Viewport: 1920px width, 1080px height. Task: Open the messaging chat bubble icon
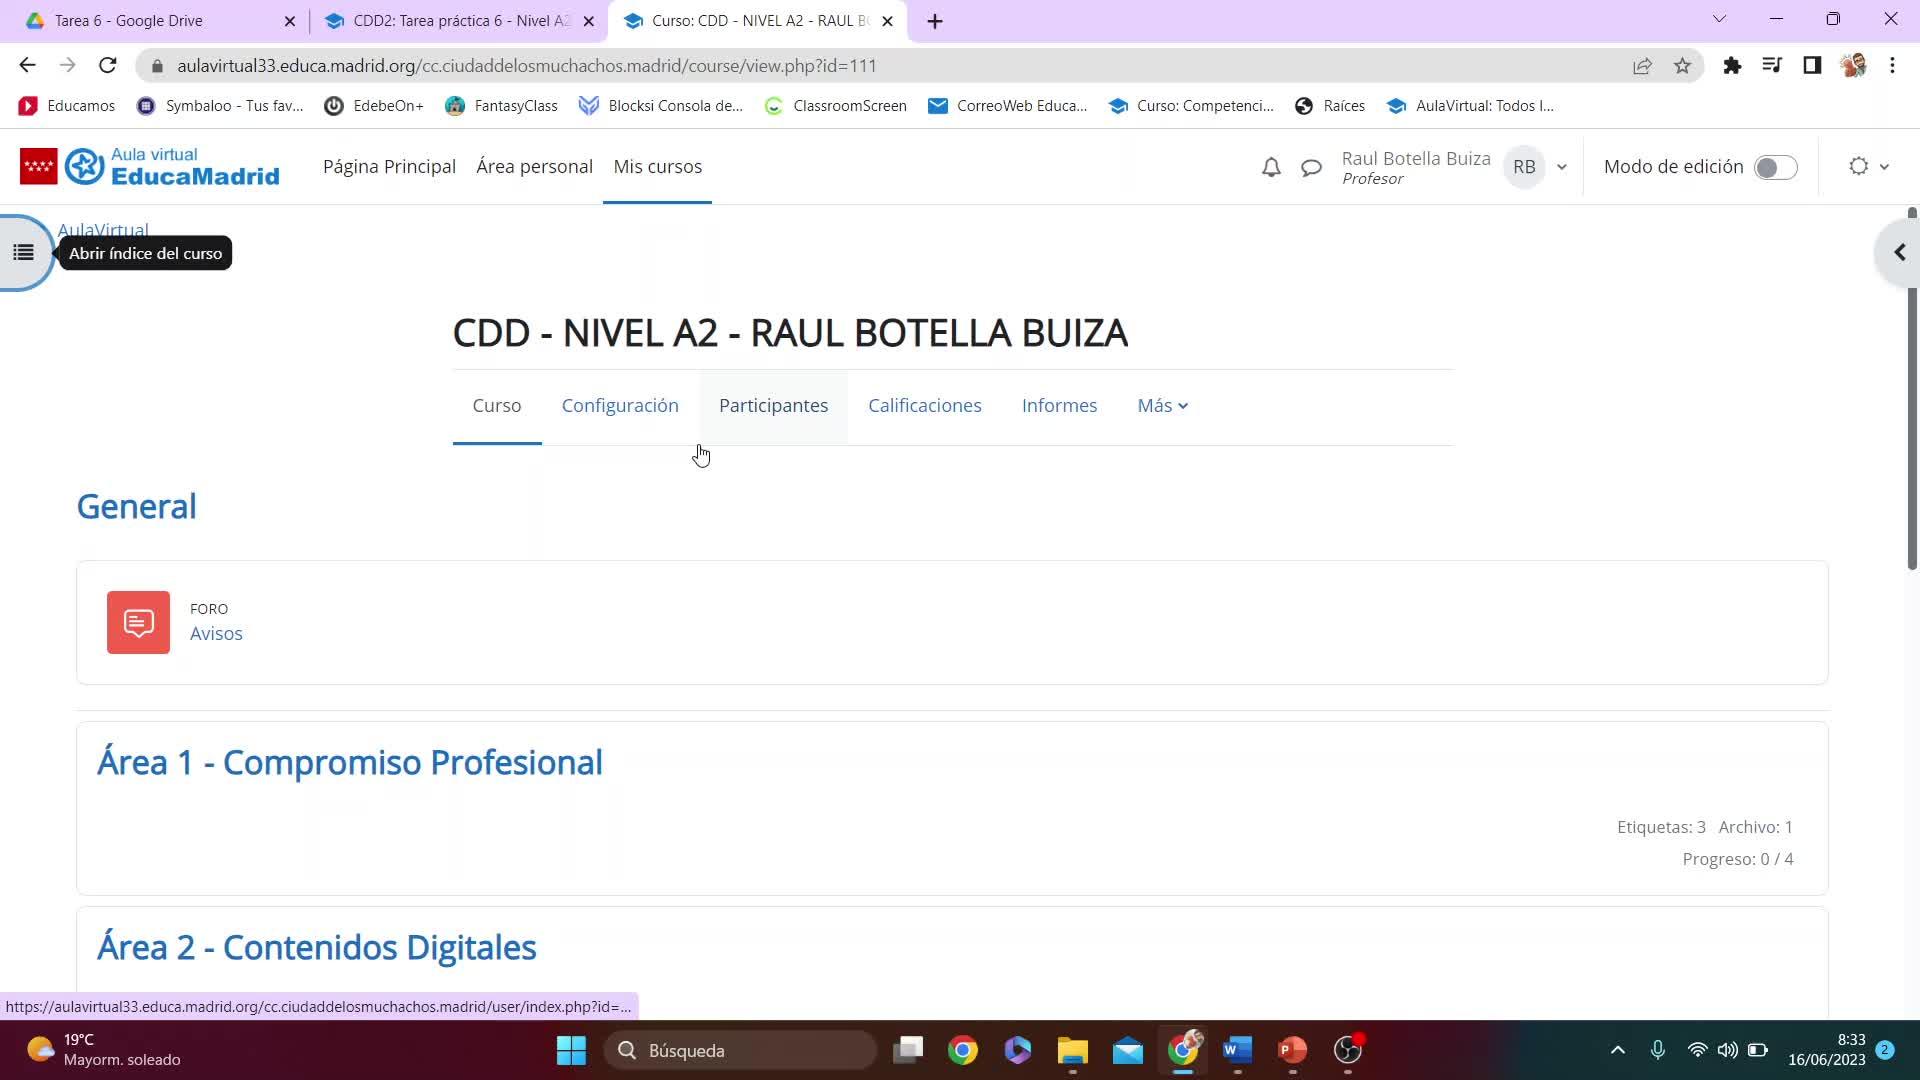[1311, 167]
